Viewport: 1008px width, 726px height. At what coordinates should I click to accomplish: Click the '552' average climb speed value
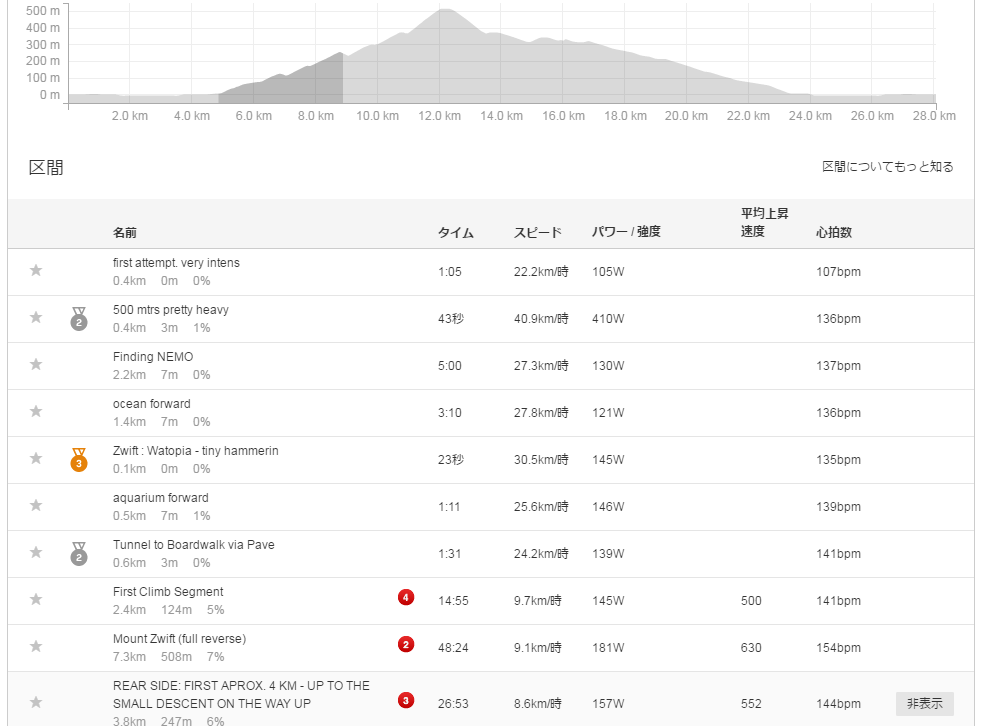click(751, 703)
